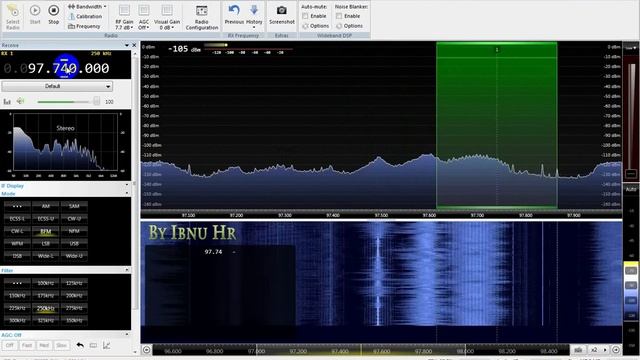
Task: Open the Frequency tool in the Radio group
Action: (x=84, y=26)
